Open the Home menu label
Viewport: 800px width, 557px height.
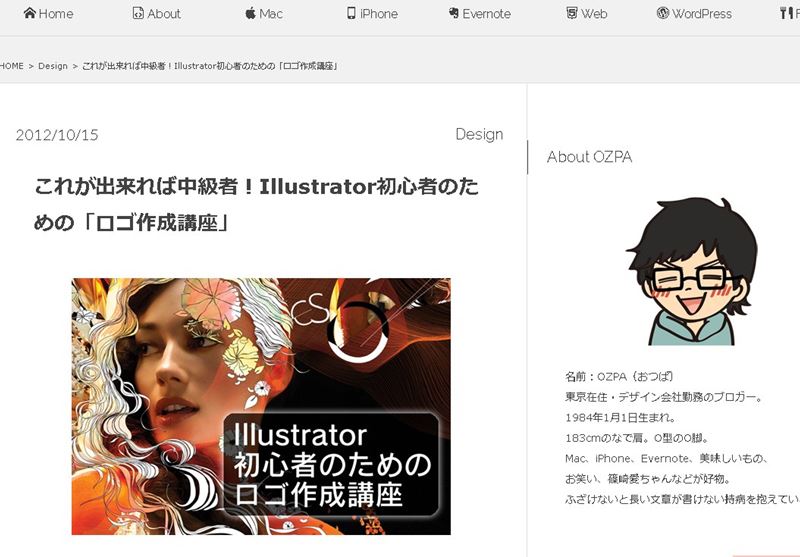[x=56, y=14]
